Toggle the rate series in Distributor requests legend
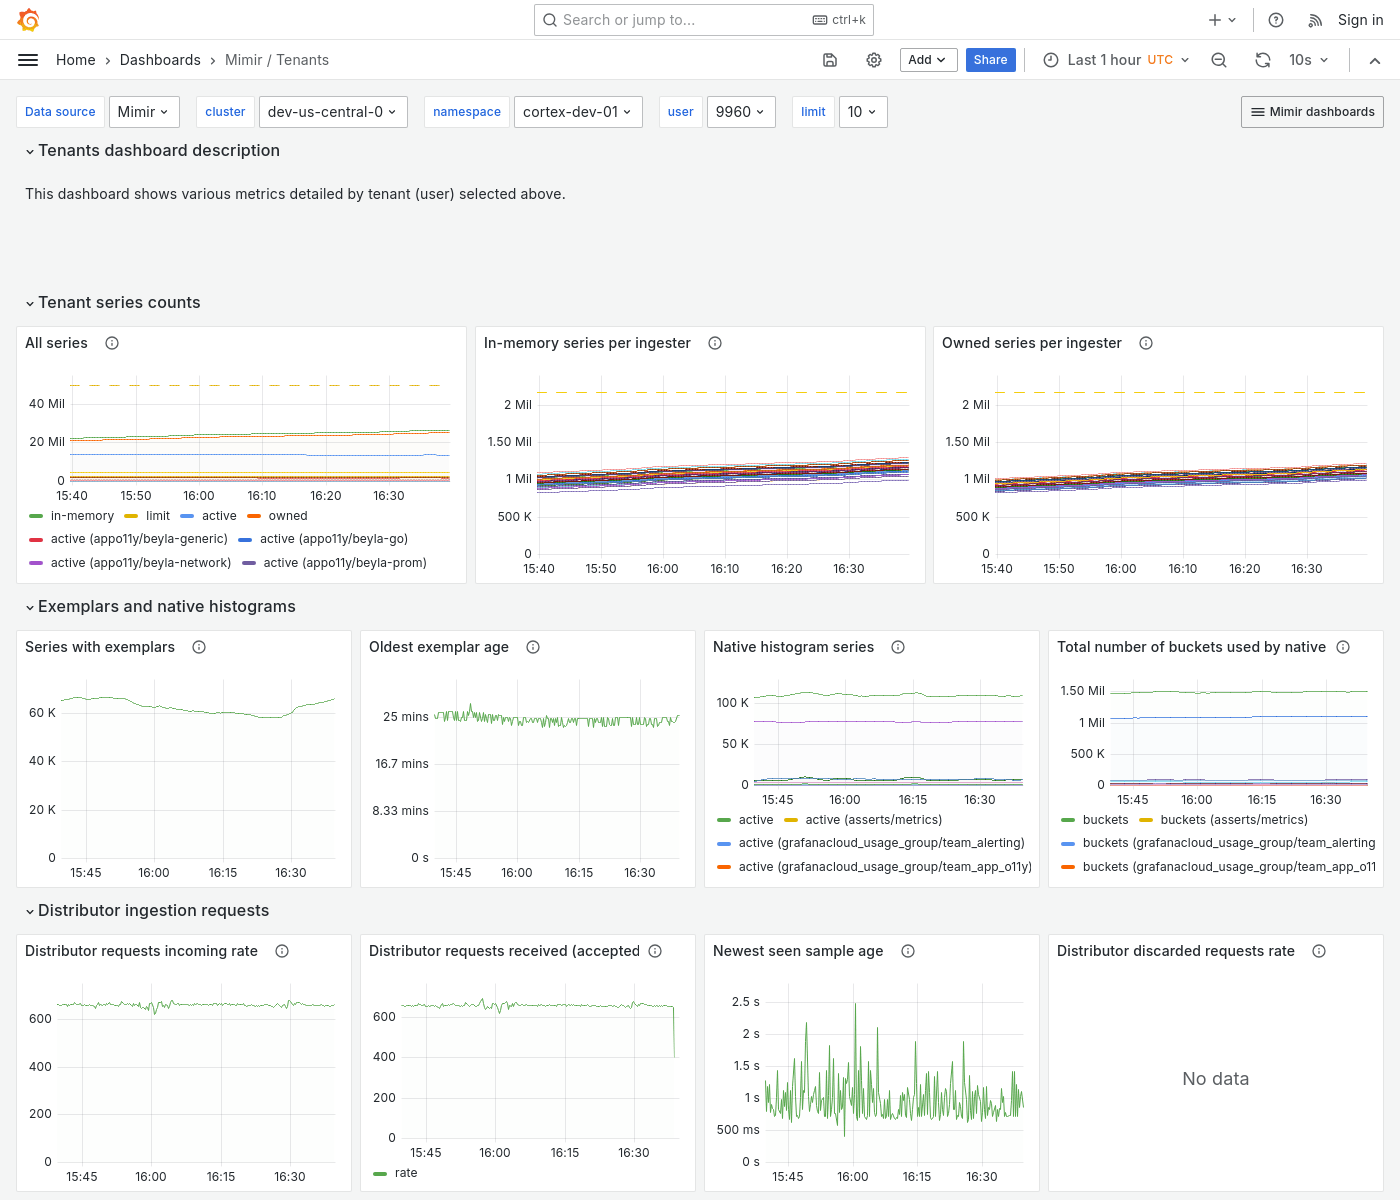Screen dimensions: 1400x1200 [x=404, y=1173]
